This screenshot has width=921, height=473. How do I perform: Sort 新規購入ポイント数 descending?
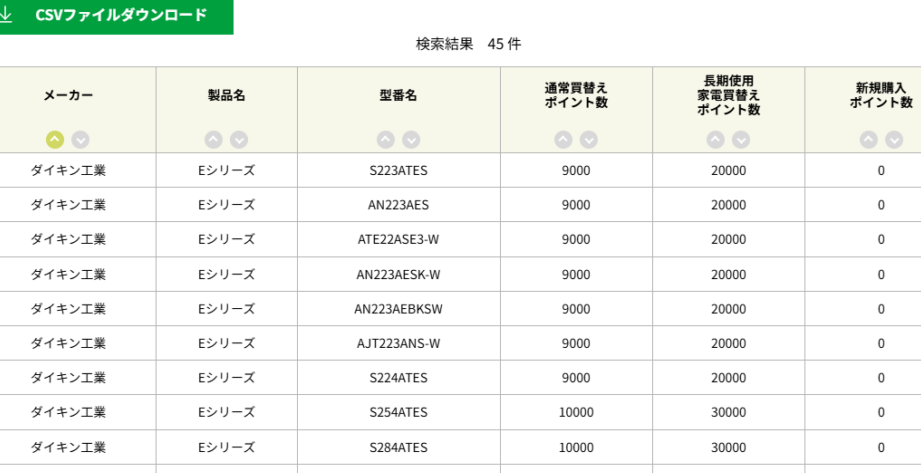(894, 140)
